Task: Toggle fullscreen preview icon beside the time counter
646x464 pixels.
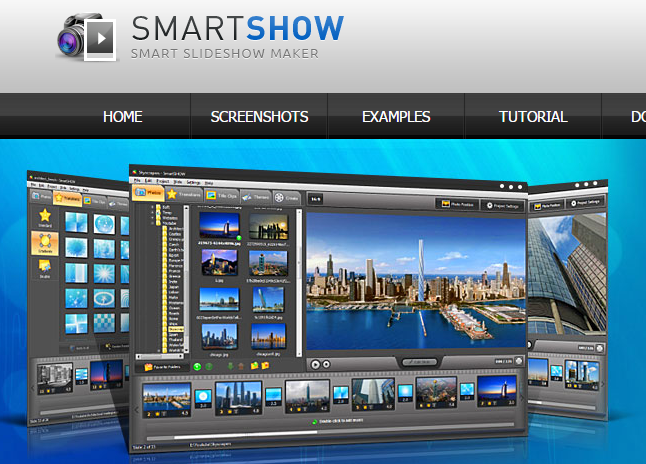Action: [x=519, y=361]
